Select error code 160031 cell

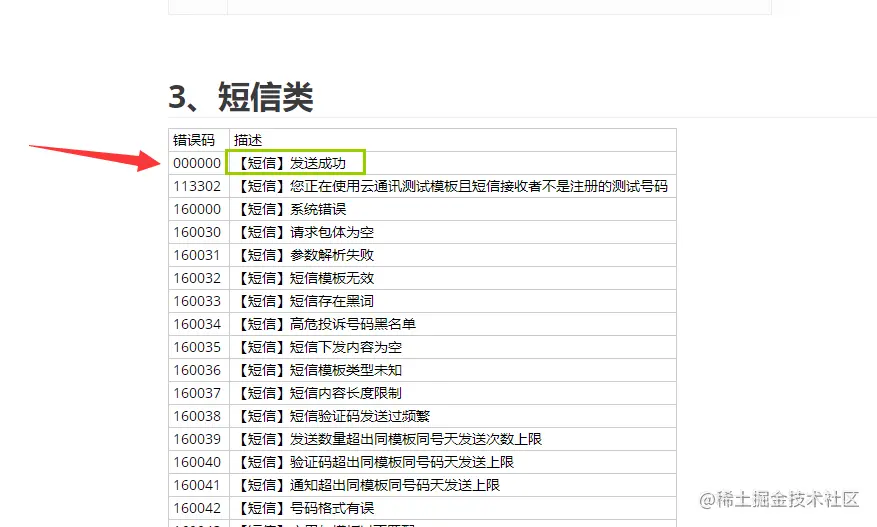197,255
